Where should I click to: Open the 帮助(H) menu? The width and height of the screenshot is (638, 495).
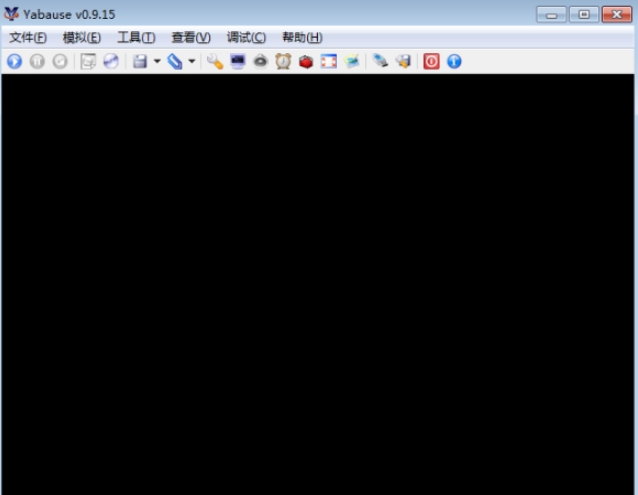(302, 37)
